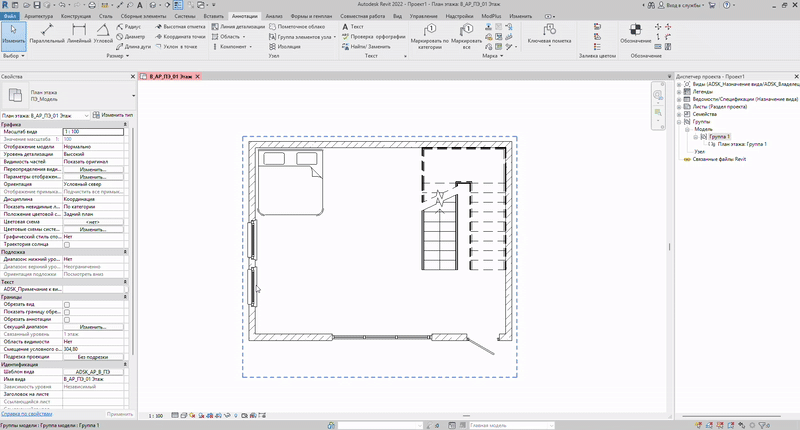Image resolution: width=800 pixels, height=430 pixels.
Task: Enable the Обрезать вид checkbox
Action: pyautogui.click(x=67, y=304)
